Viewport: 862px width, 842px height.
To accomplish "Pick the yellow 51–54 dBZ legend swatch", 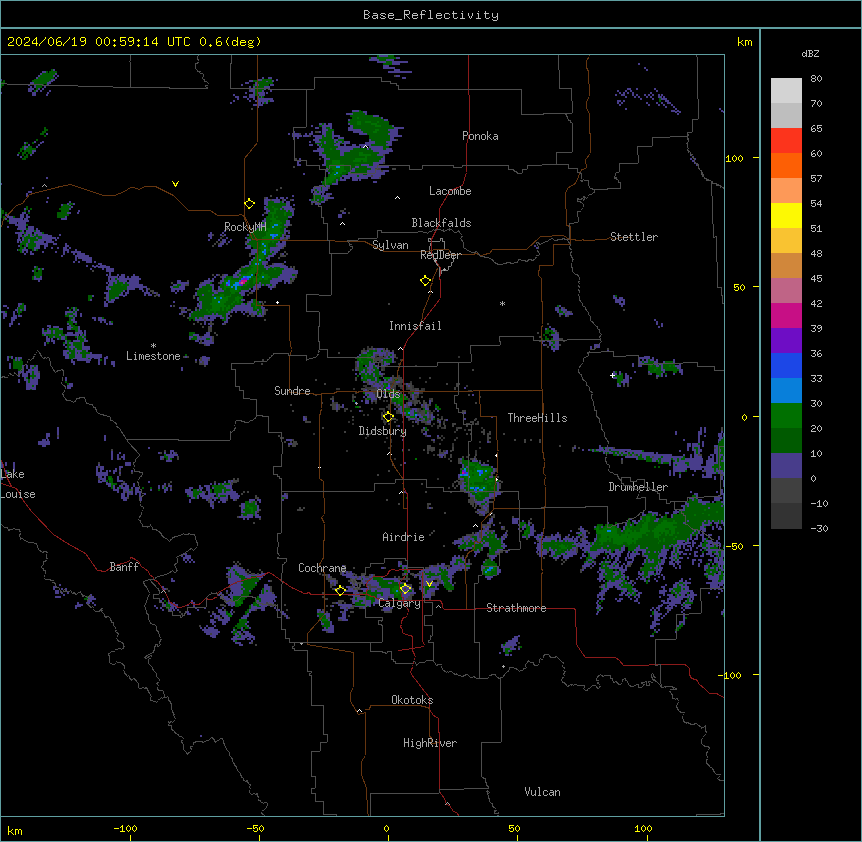I will (x=786, y=215).
